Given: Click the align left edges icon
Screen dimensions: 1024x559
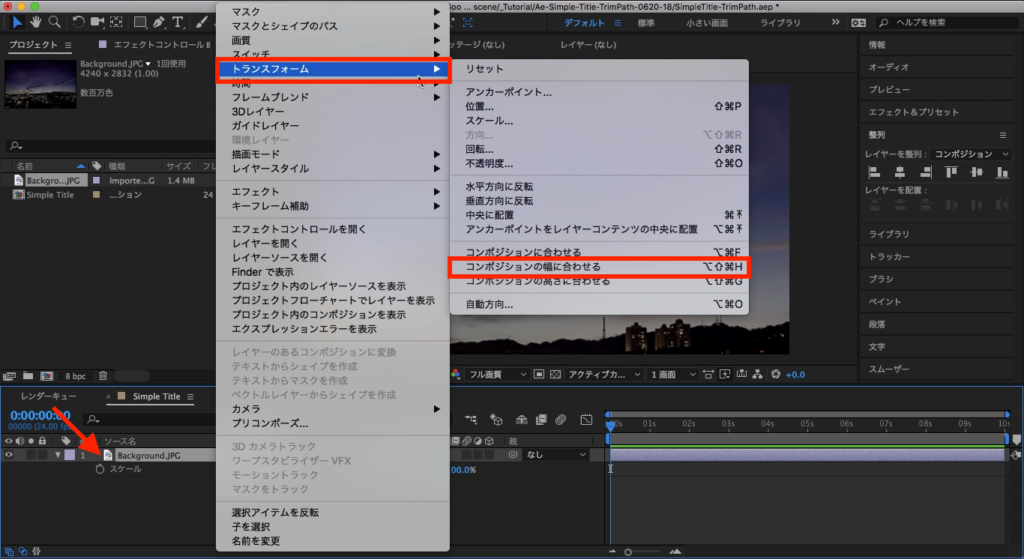Looking at the screenshot, I should pos(872,173).
